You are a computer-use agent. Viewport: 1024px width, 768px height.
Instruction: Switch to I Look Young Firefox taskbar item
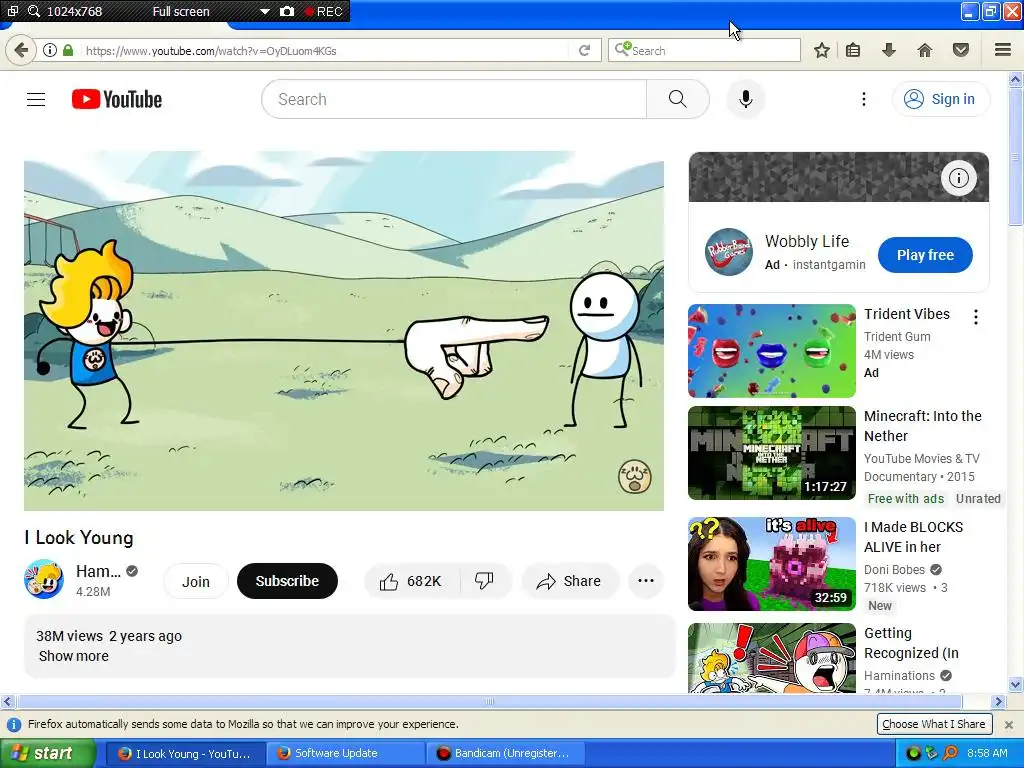pos(185,754)
